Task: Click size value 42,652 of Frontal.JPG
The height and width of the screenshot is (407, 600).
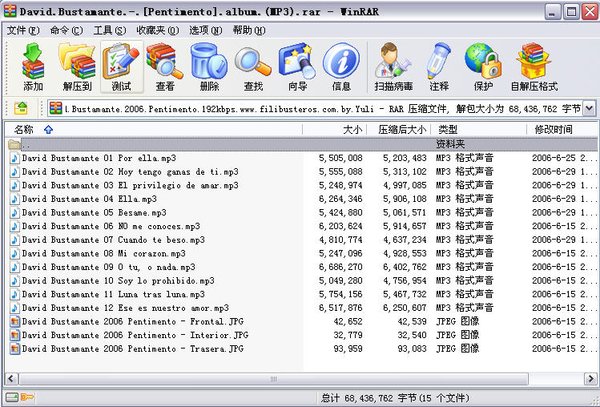Action: click(348, 321)
